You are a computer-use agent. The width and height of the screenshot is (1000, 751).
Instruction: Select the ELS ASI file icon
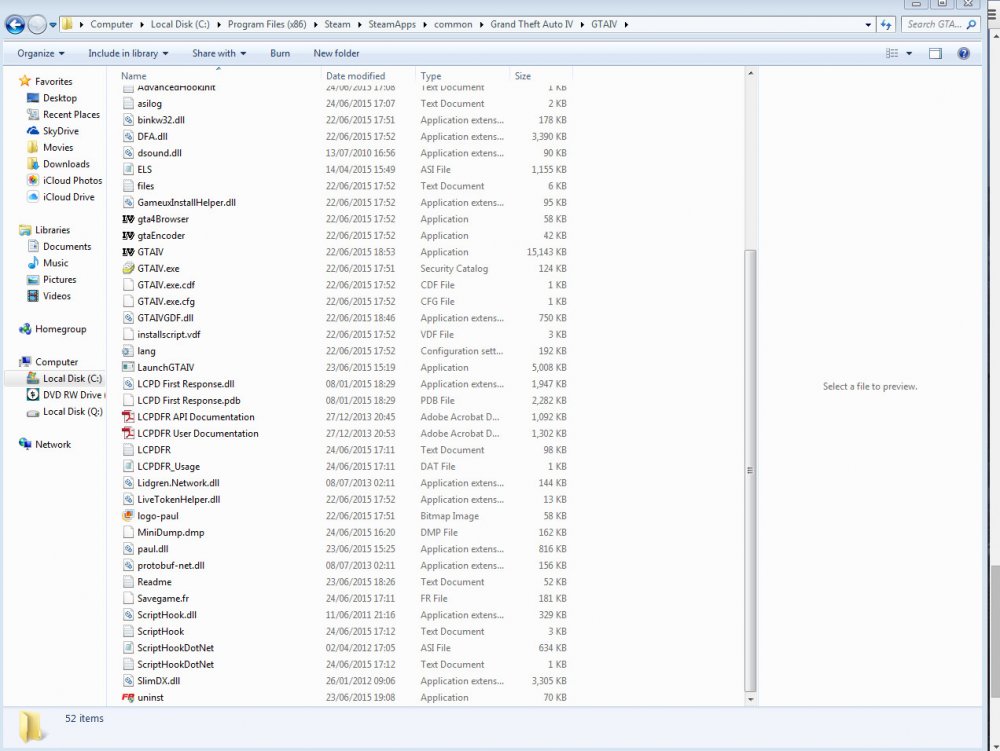coord(128,170)
